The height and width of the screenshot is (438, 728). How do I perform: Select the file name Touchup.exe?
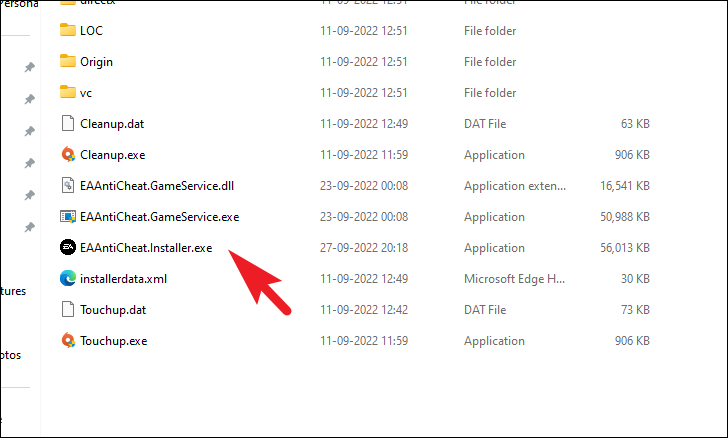click(113, 341)
